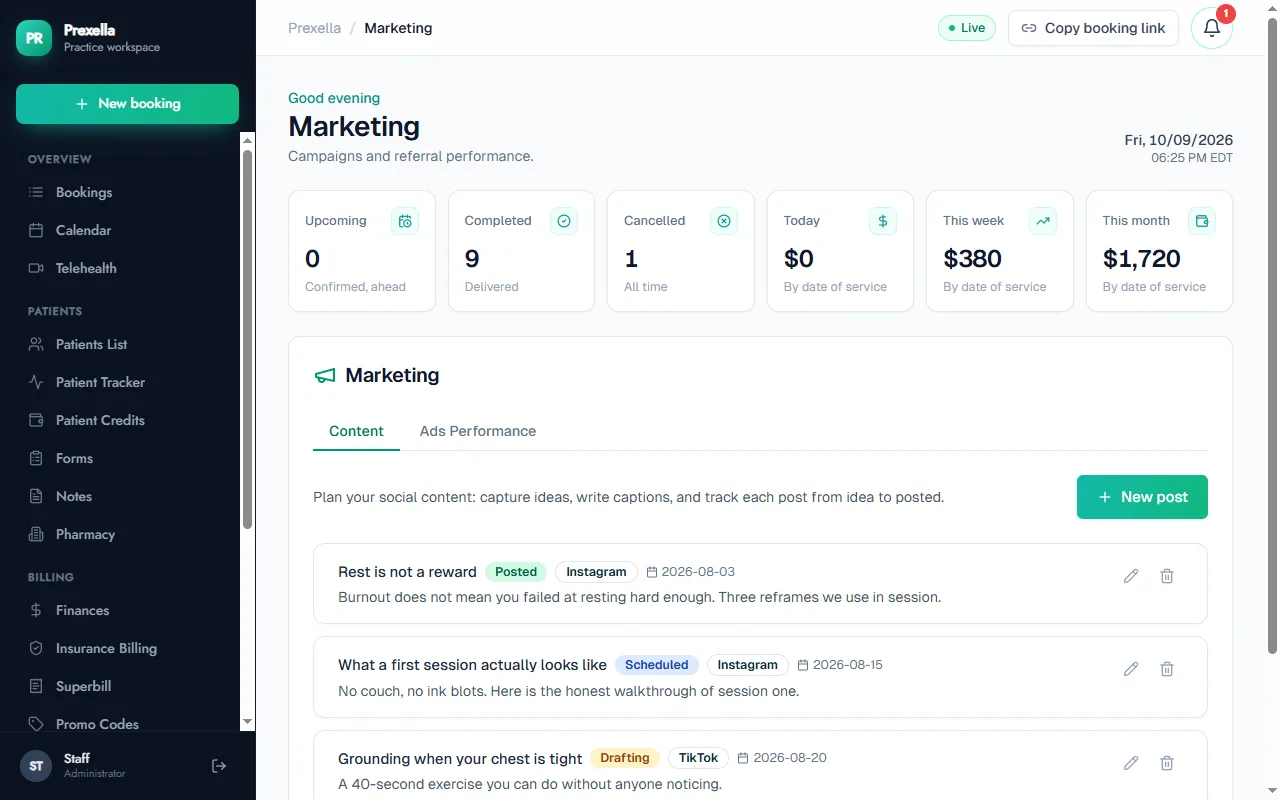1280x800 pixels.
Task: Open Patients List in the sidebar
Action: [128, 344]
